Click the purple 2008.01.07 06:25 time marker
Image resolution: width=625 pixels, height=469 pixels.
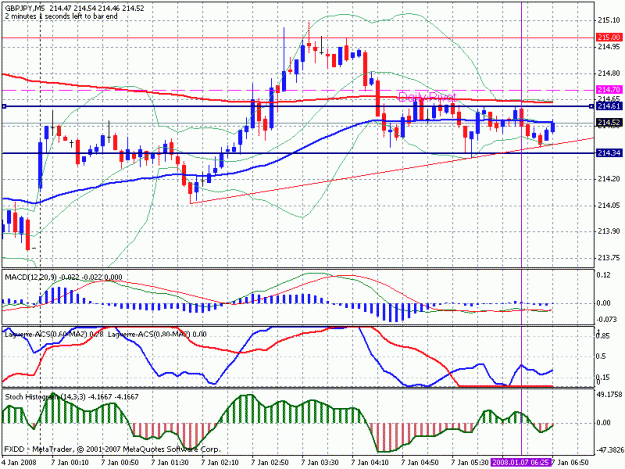(521, 463)
